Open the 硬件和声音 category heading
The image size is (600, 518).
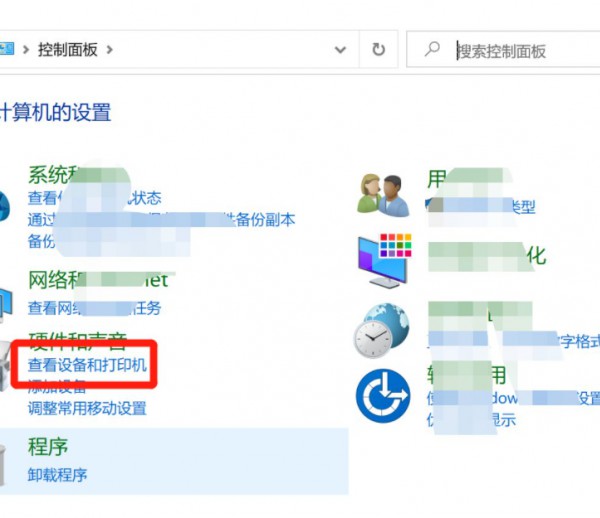pos(77,340)
